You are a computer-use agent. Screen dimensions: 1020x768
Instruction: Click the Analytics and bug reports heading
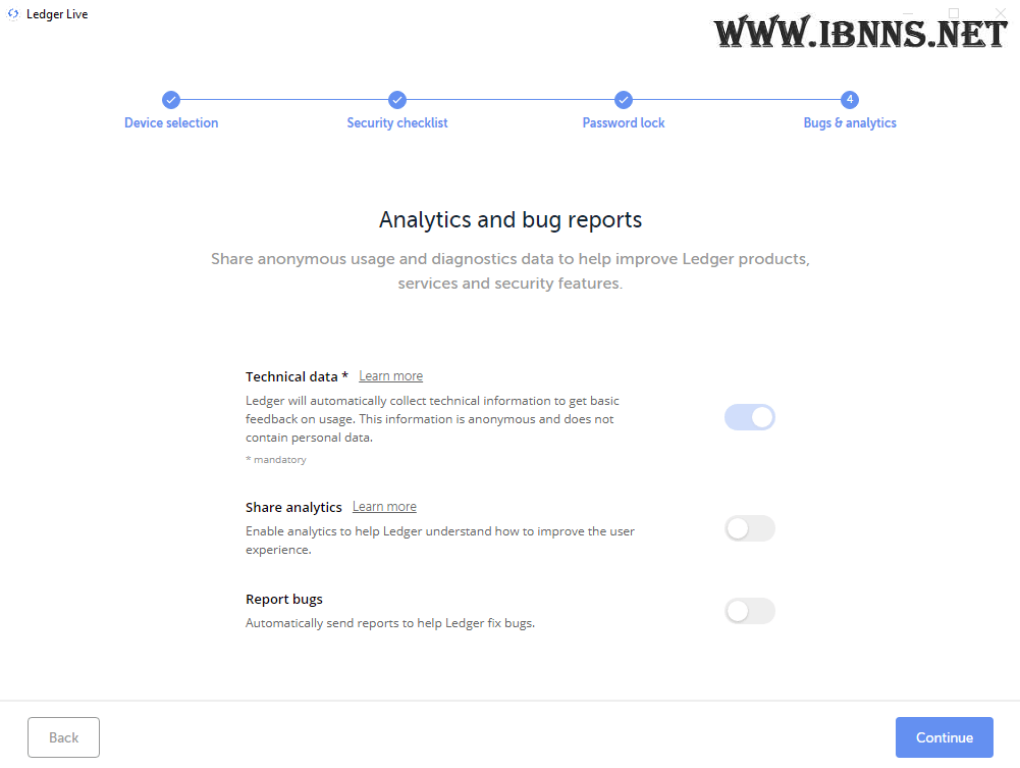511,220
